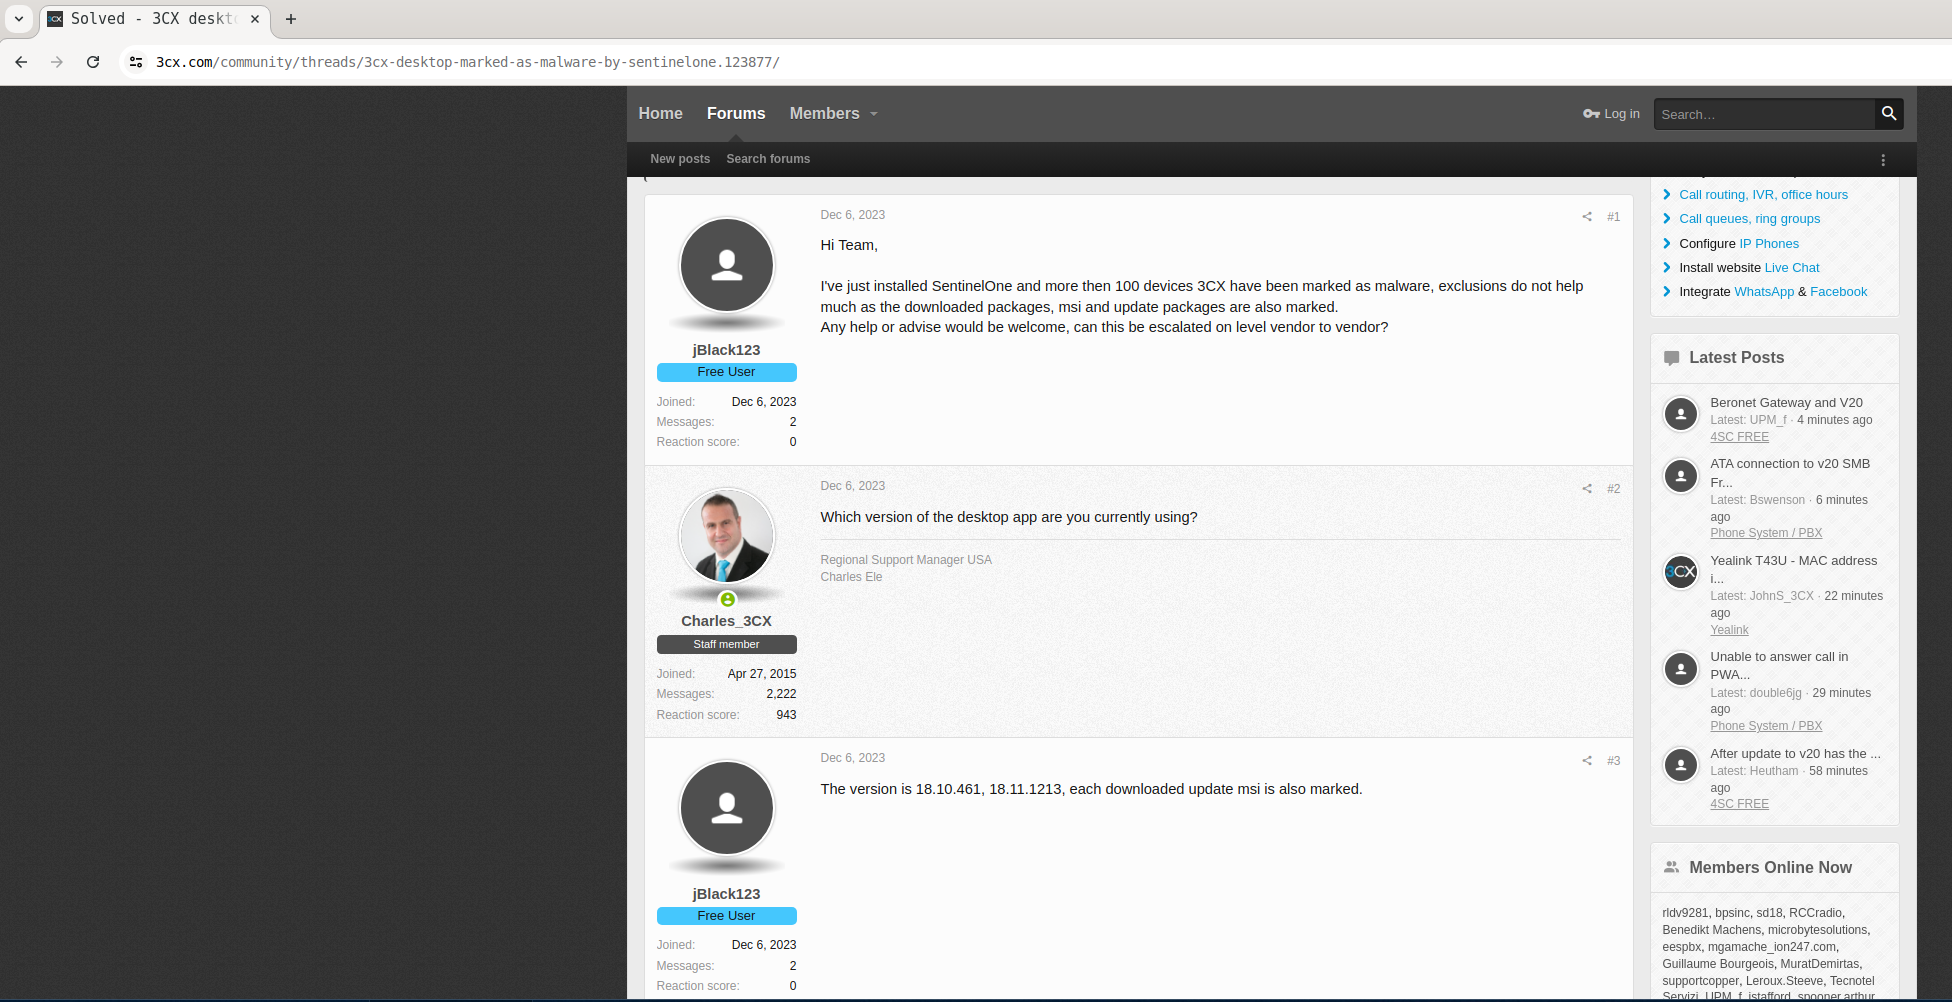
Task: Expand the Members dropdown menu
Action: click(x=873, y=114)
